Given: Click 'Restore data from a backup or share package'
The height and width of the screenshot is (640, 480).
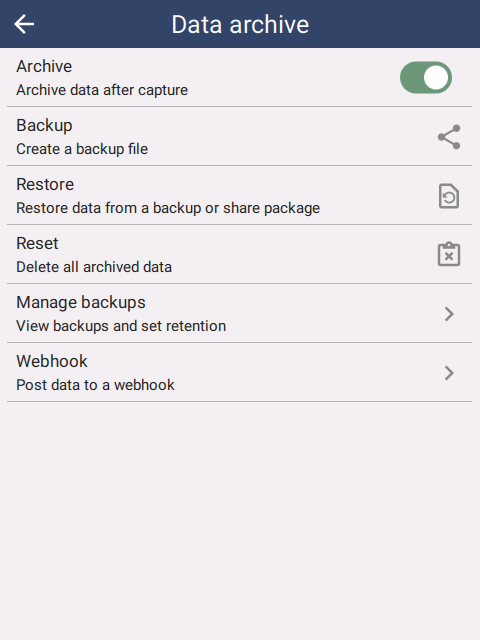Looking at the screenshot, I should 168,208.
